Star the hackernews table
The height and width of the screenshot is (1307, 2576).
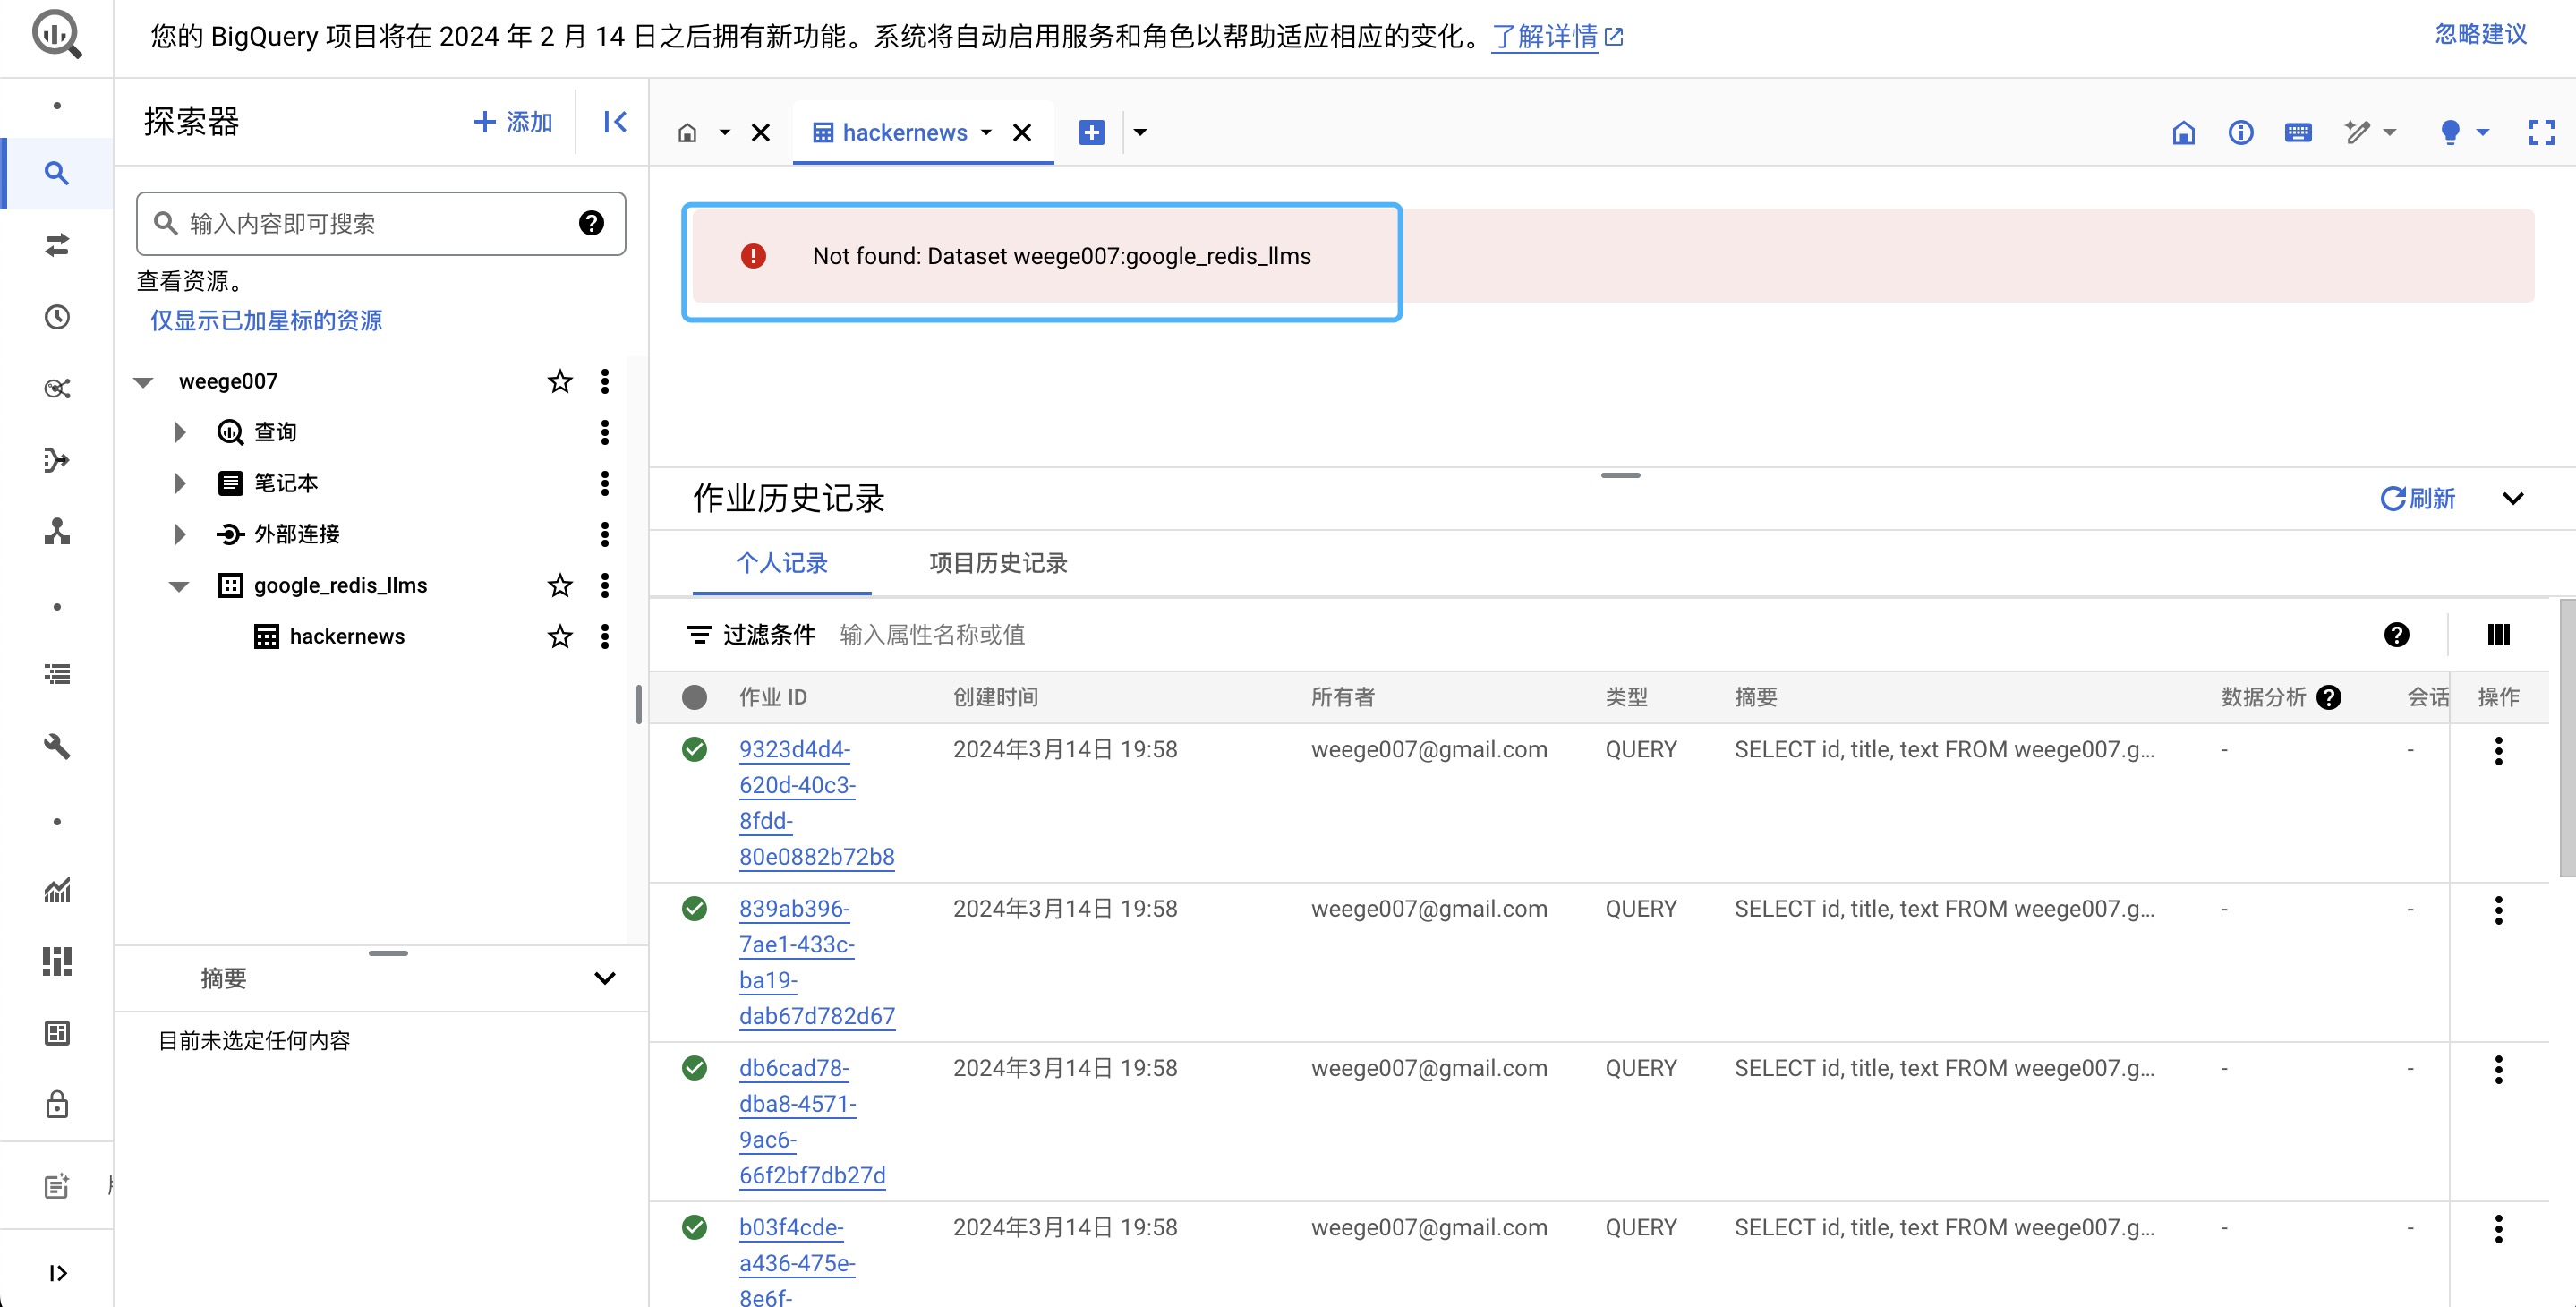click(x=559, y=636)
